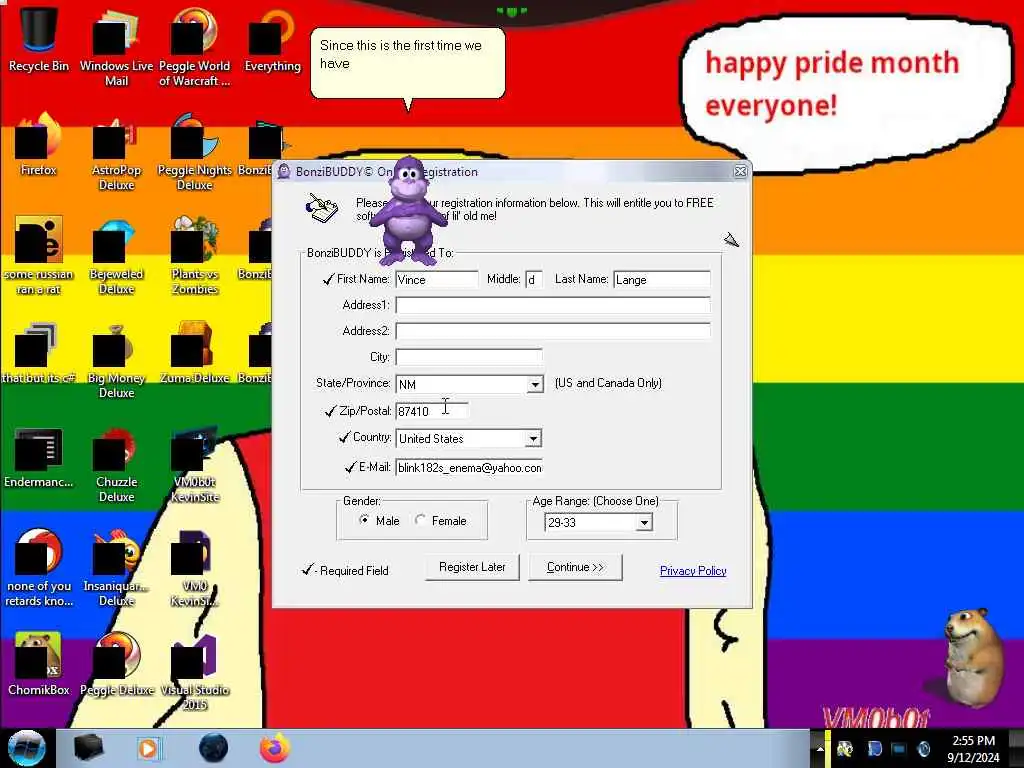Click the Windows Start orb
1024x768 pixels.
(x=27, y=748)
